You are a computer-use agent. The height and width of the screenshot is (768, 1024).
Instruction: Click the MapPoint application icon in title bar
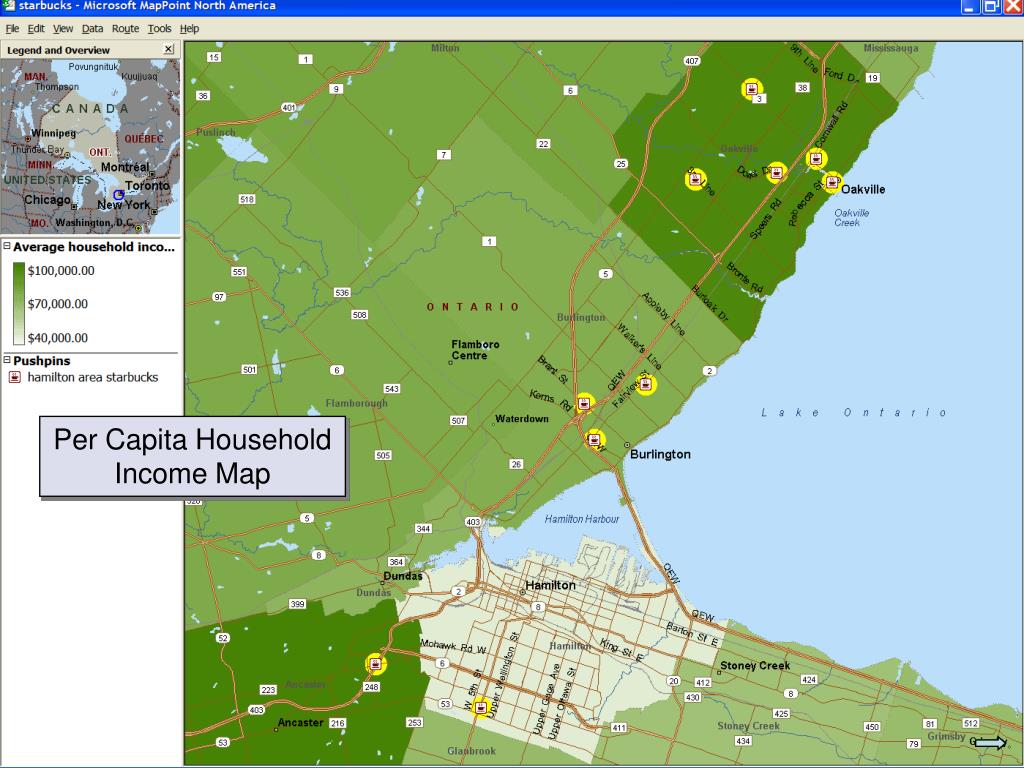coord(8,6)
